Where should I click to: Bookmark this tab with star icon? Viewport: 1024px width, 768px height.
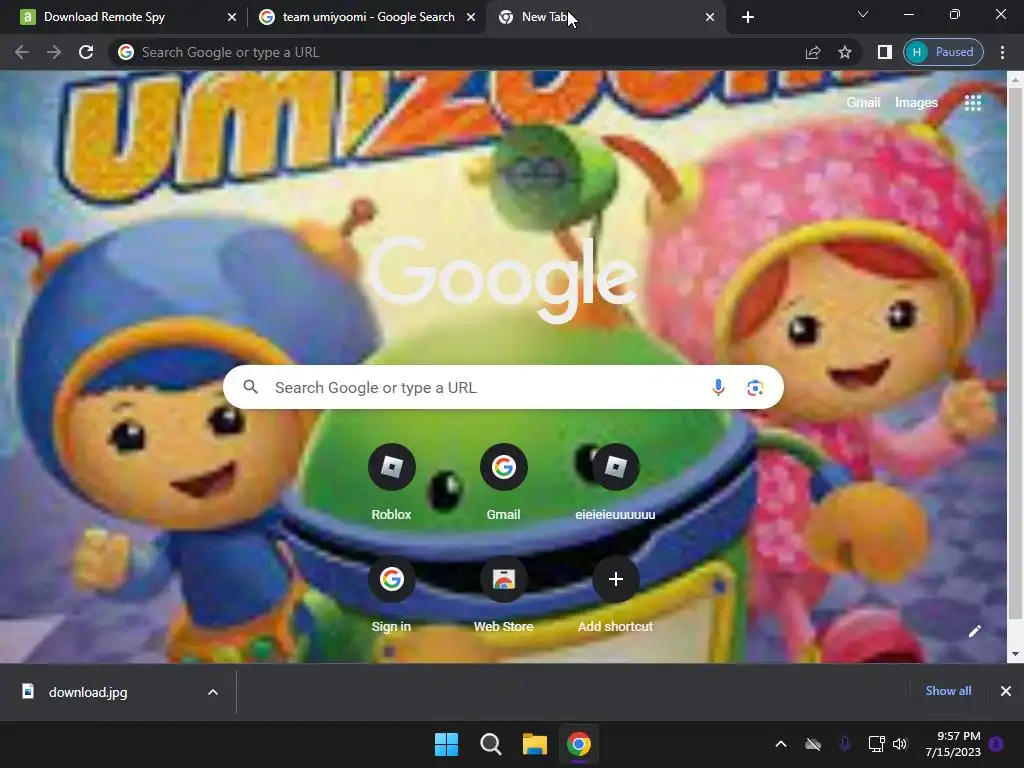point(844,52)
